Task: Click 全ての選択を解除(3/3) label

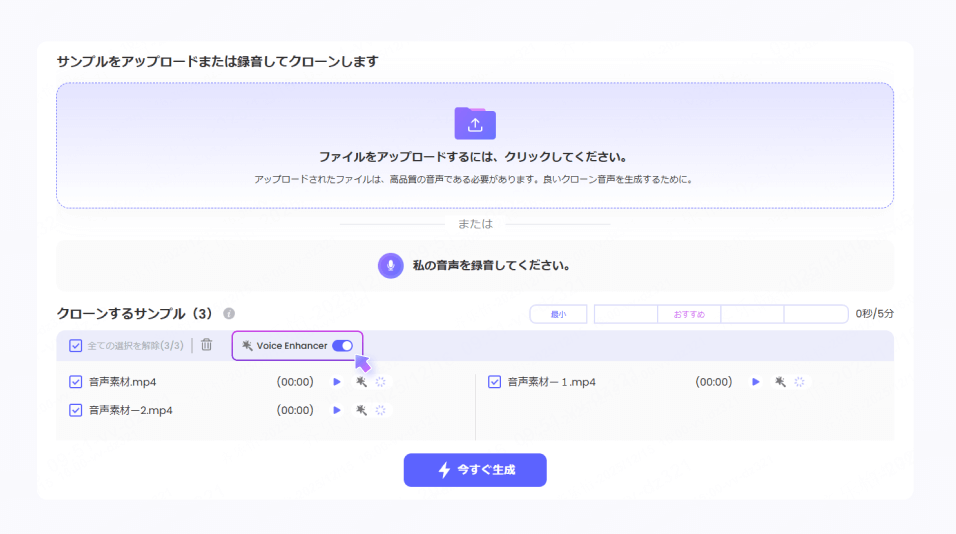Action: pyautogui.click(x=135, y=346)
